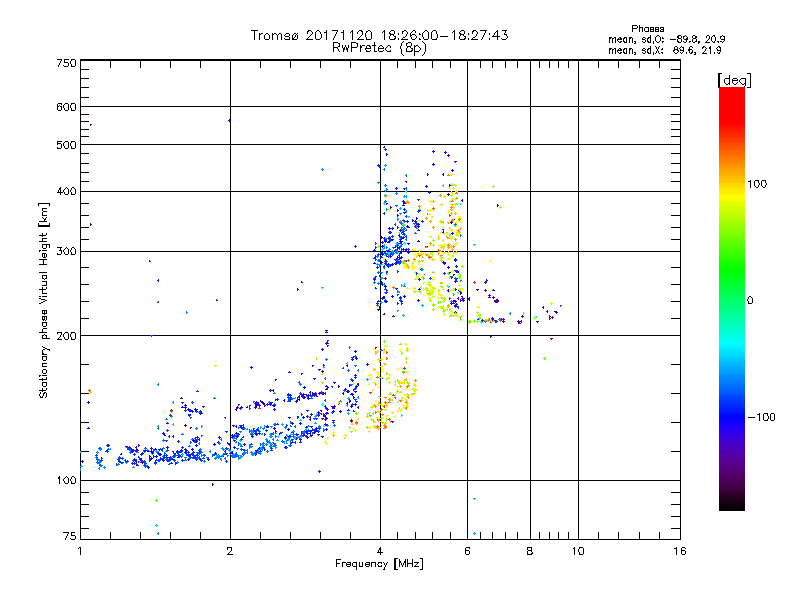800x600 pixels.
Task: Select the 'mean, sd,X: 89.6, 21.9' line
Action: click(665, 51)
